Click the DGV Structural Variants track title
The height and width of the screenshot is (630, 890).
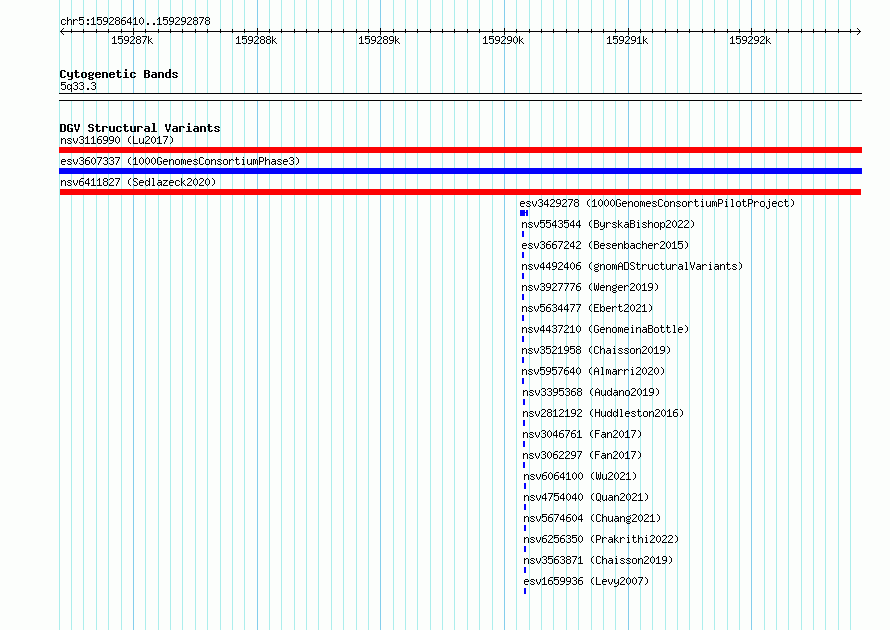coord(140,128)
